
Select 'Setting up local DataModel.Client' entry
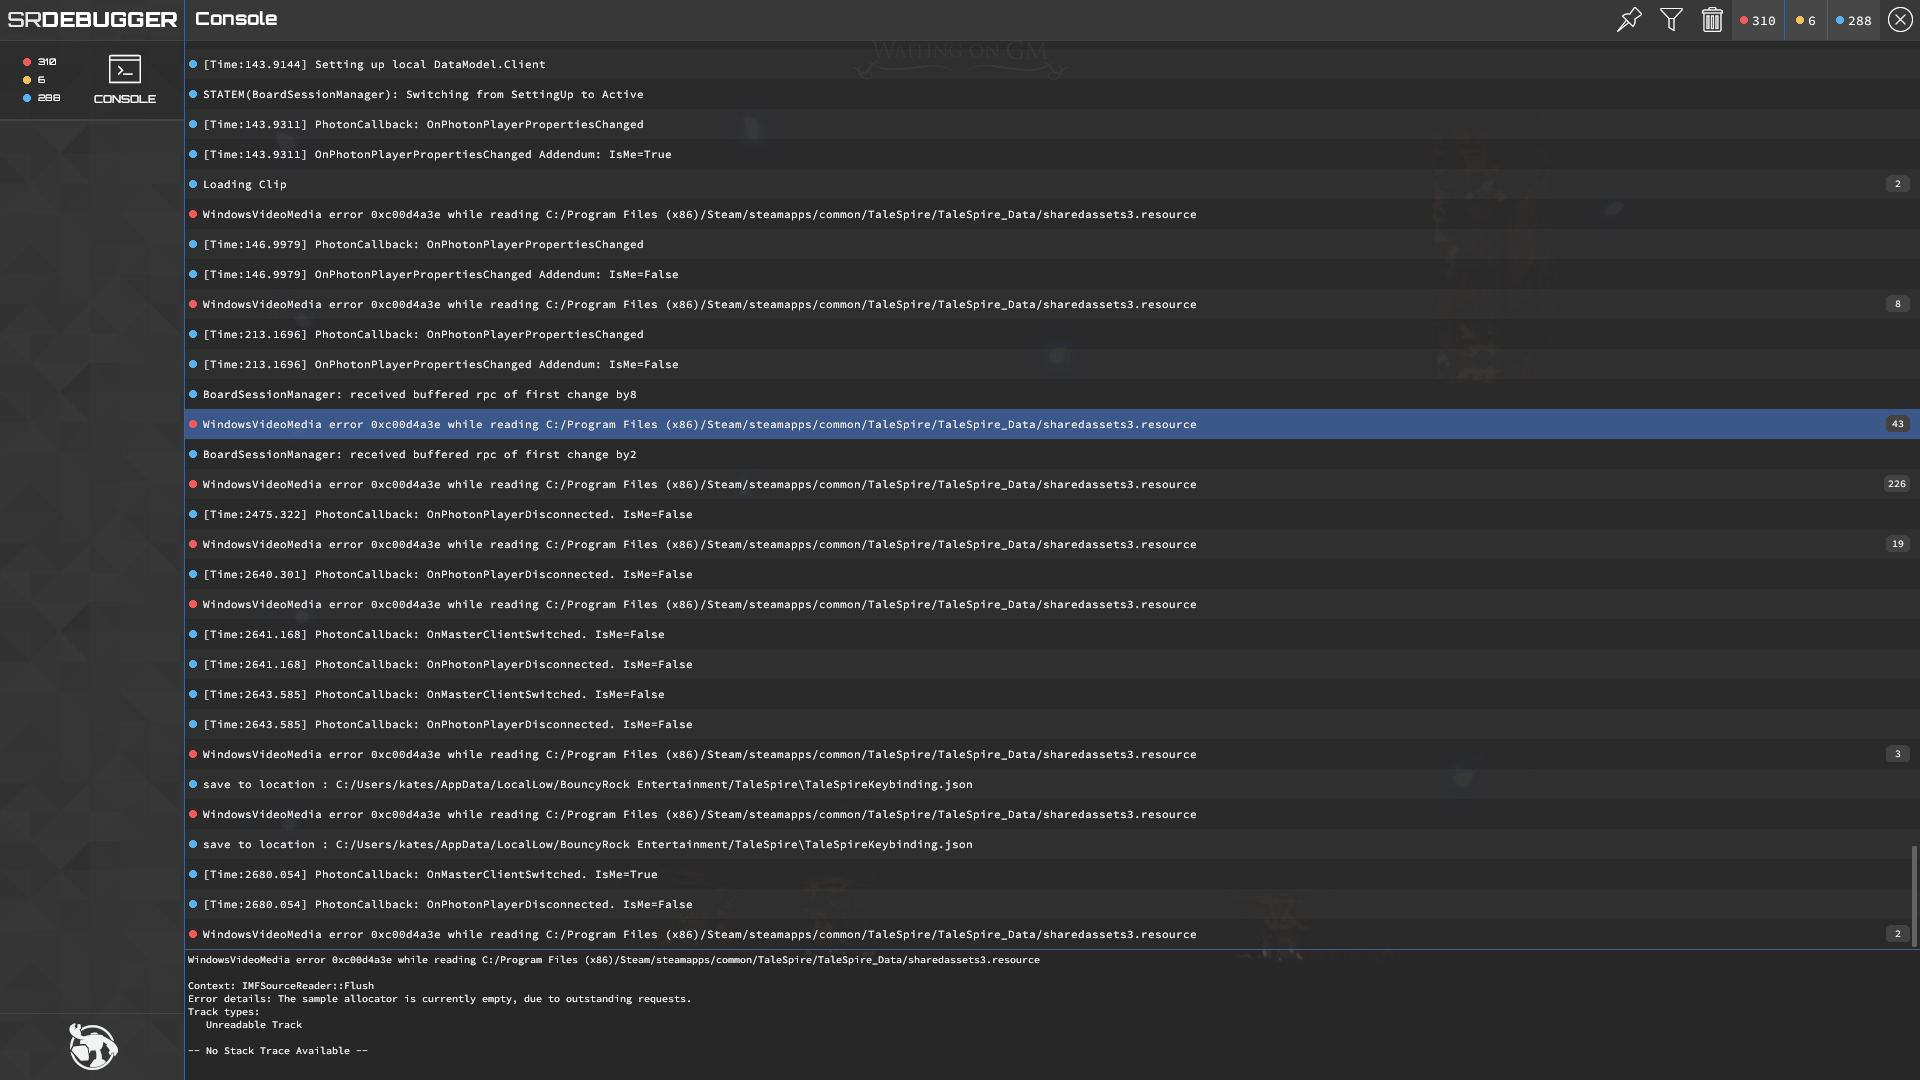point(1050,64)
